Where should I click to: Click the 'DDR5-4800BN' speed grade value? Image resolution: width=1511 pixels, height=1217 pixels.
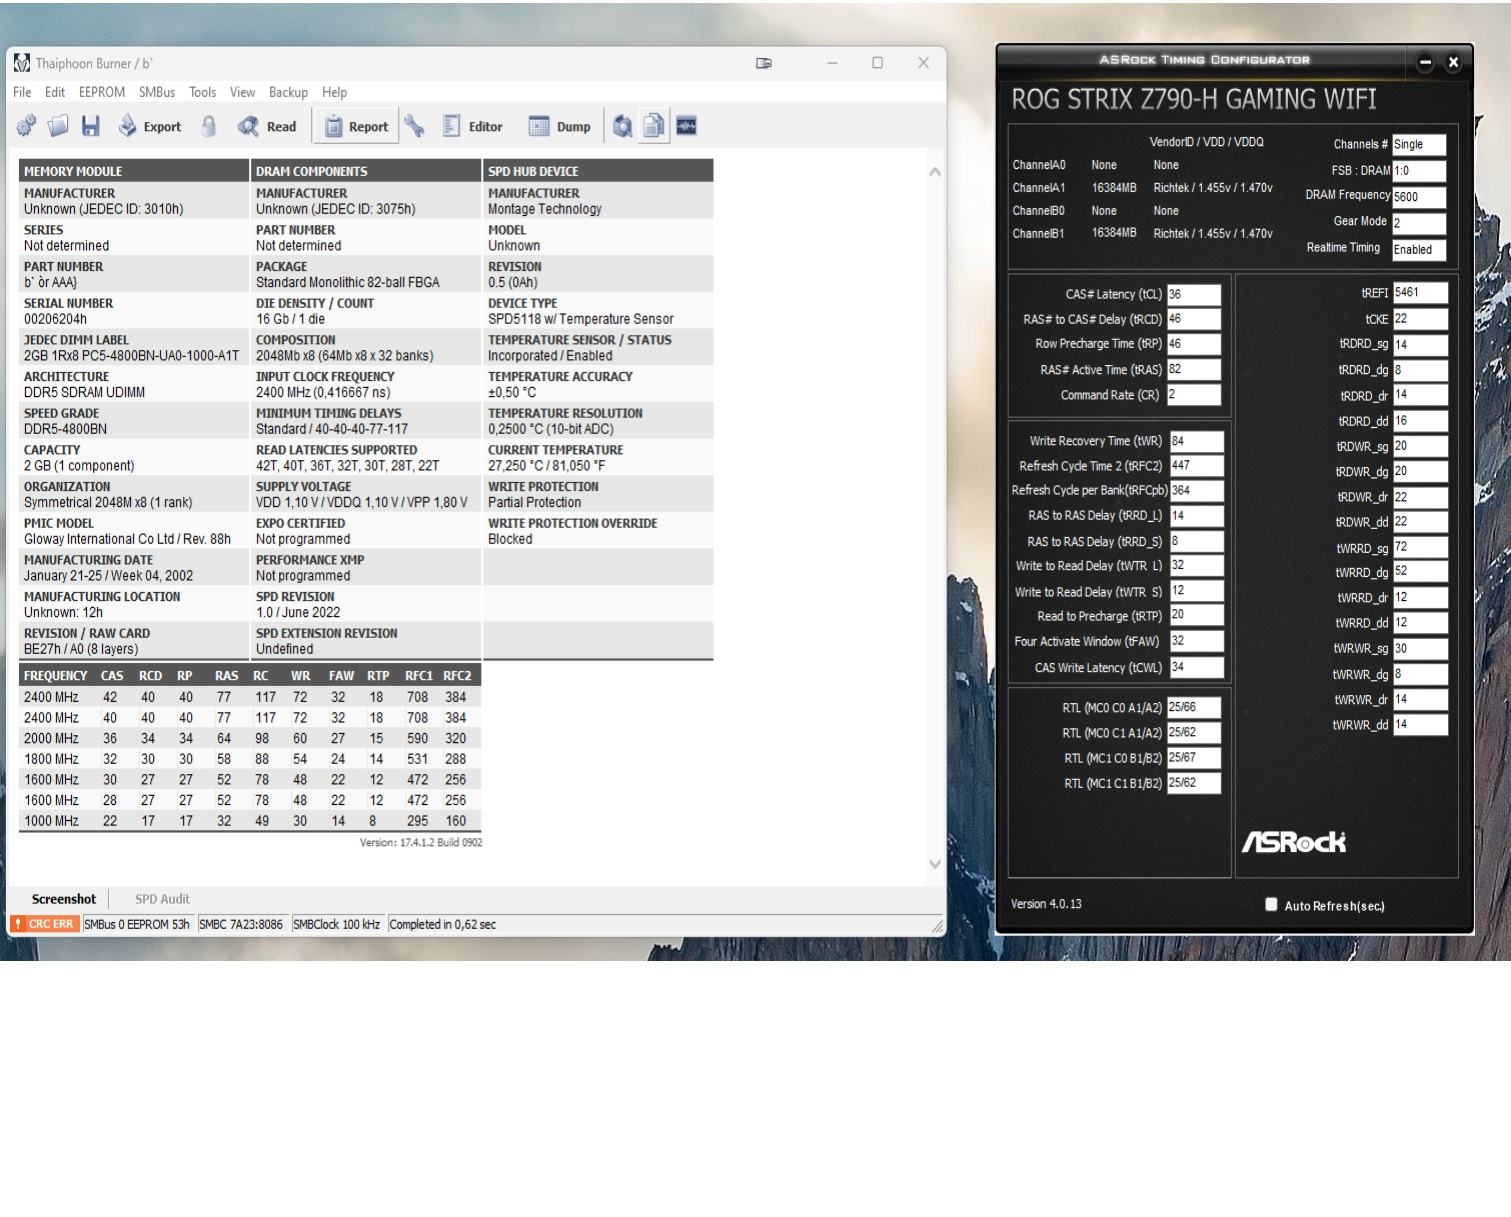pos(65,429)
